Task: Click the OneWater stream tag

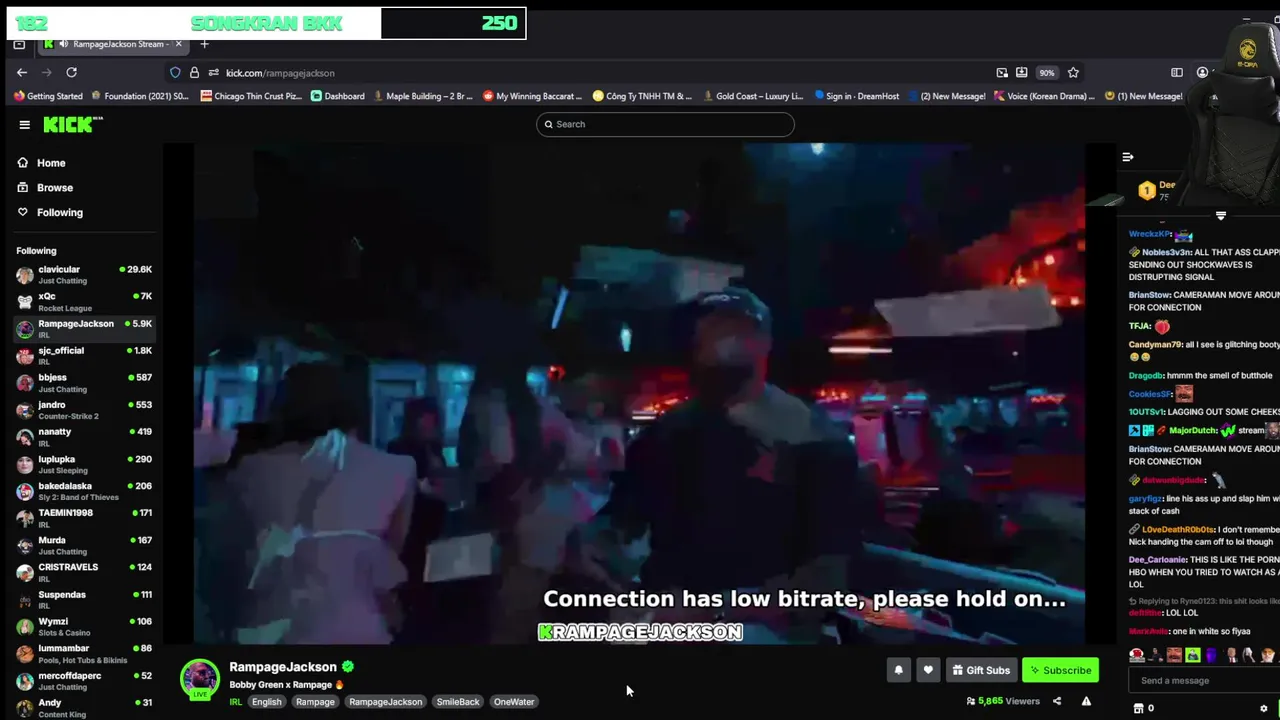Action: click(514, 702)
